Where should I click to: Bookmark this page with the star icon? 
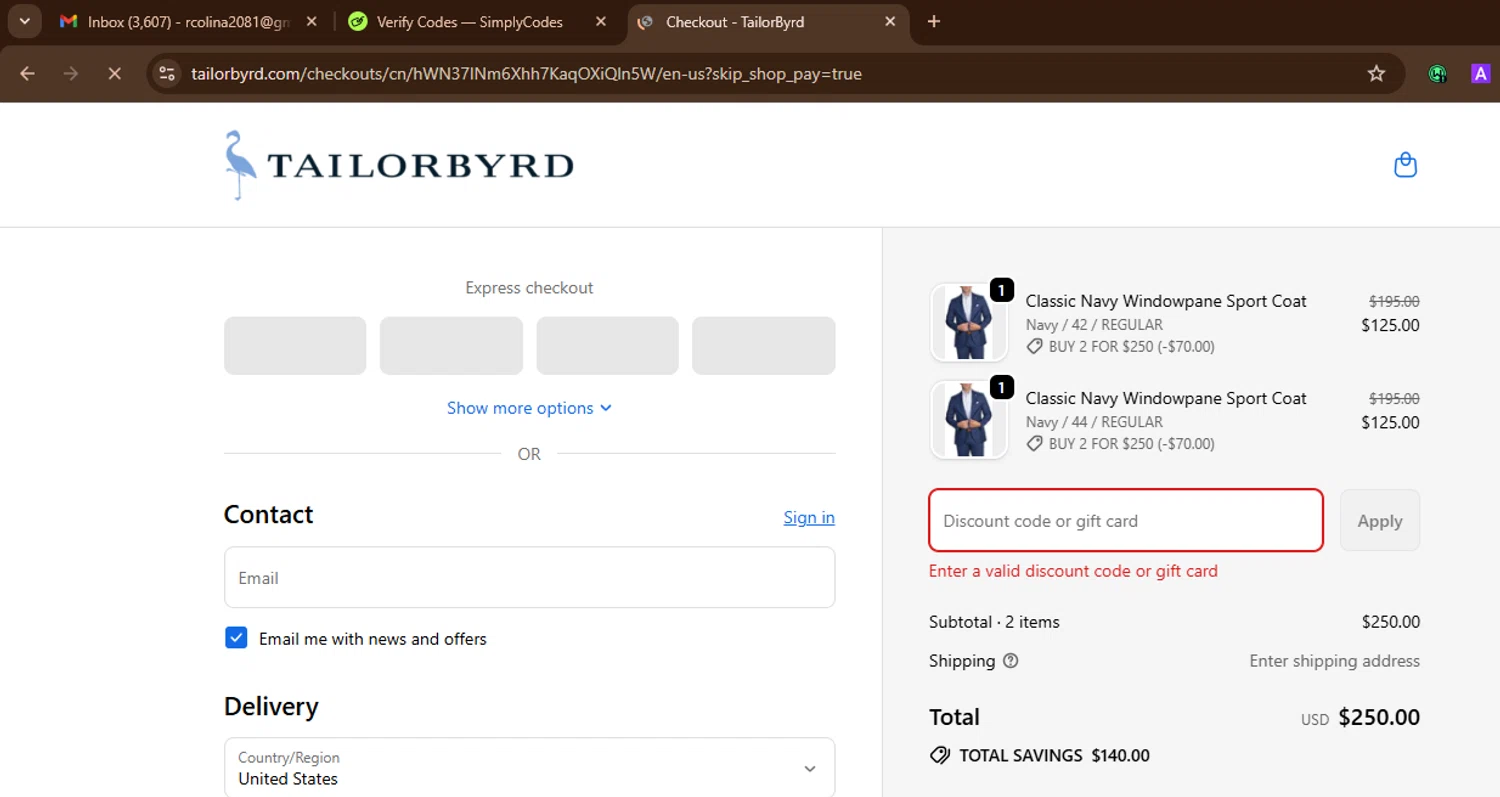[1376, 73]
